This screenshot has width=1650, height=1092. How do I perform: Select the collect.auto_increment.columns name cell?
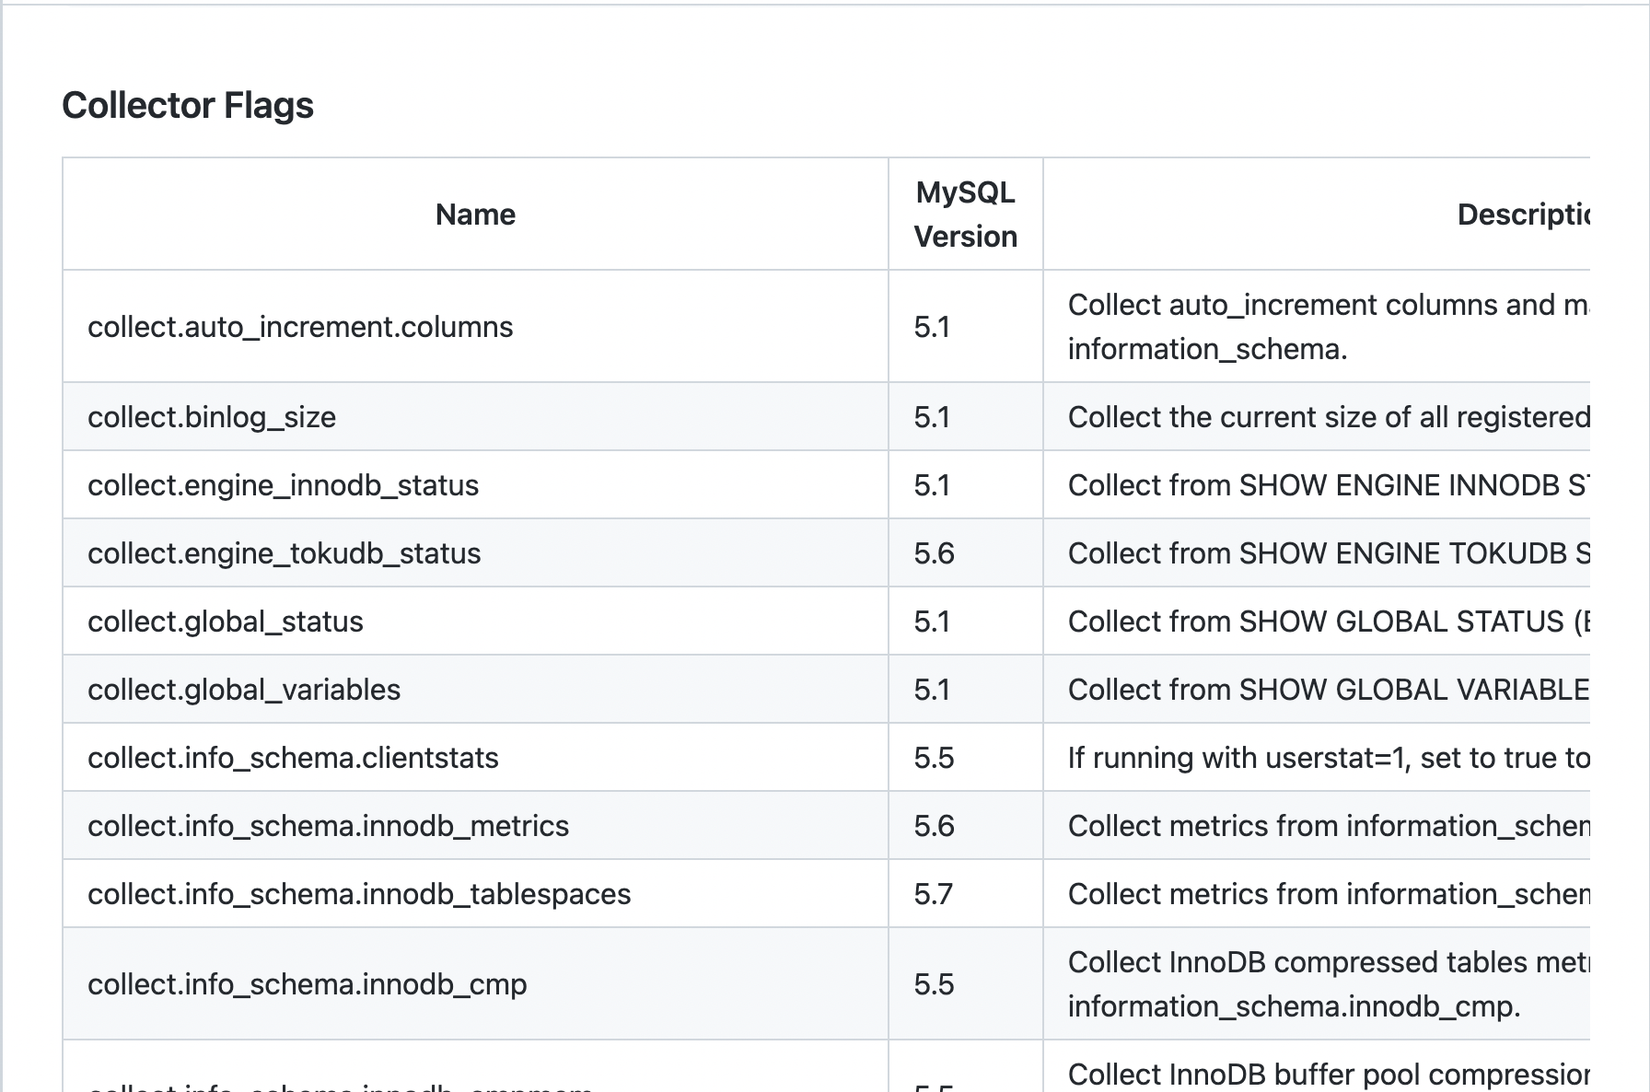tap(300, 327)
